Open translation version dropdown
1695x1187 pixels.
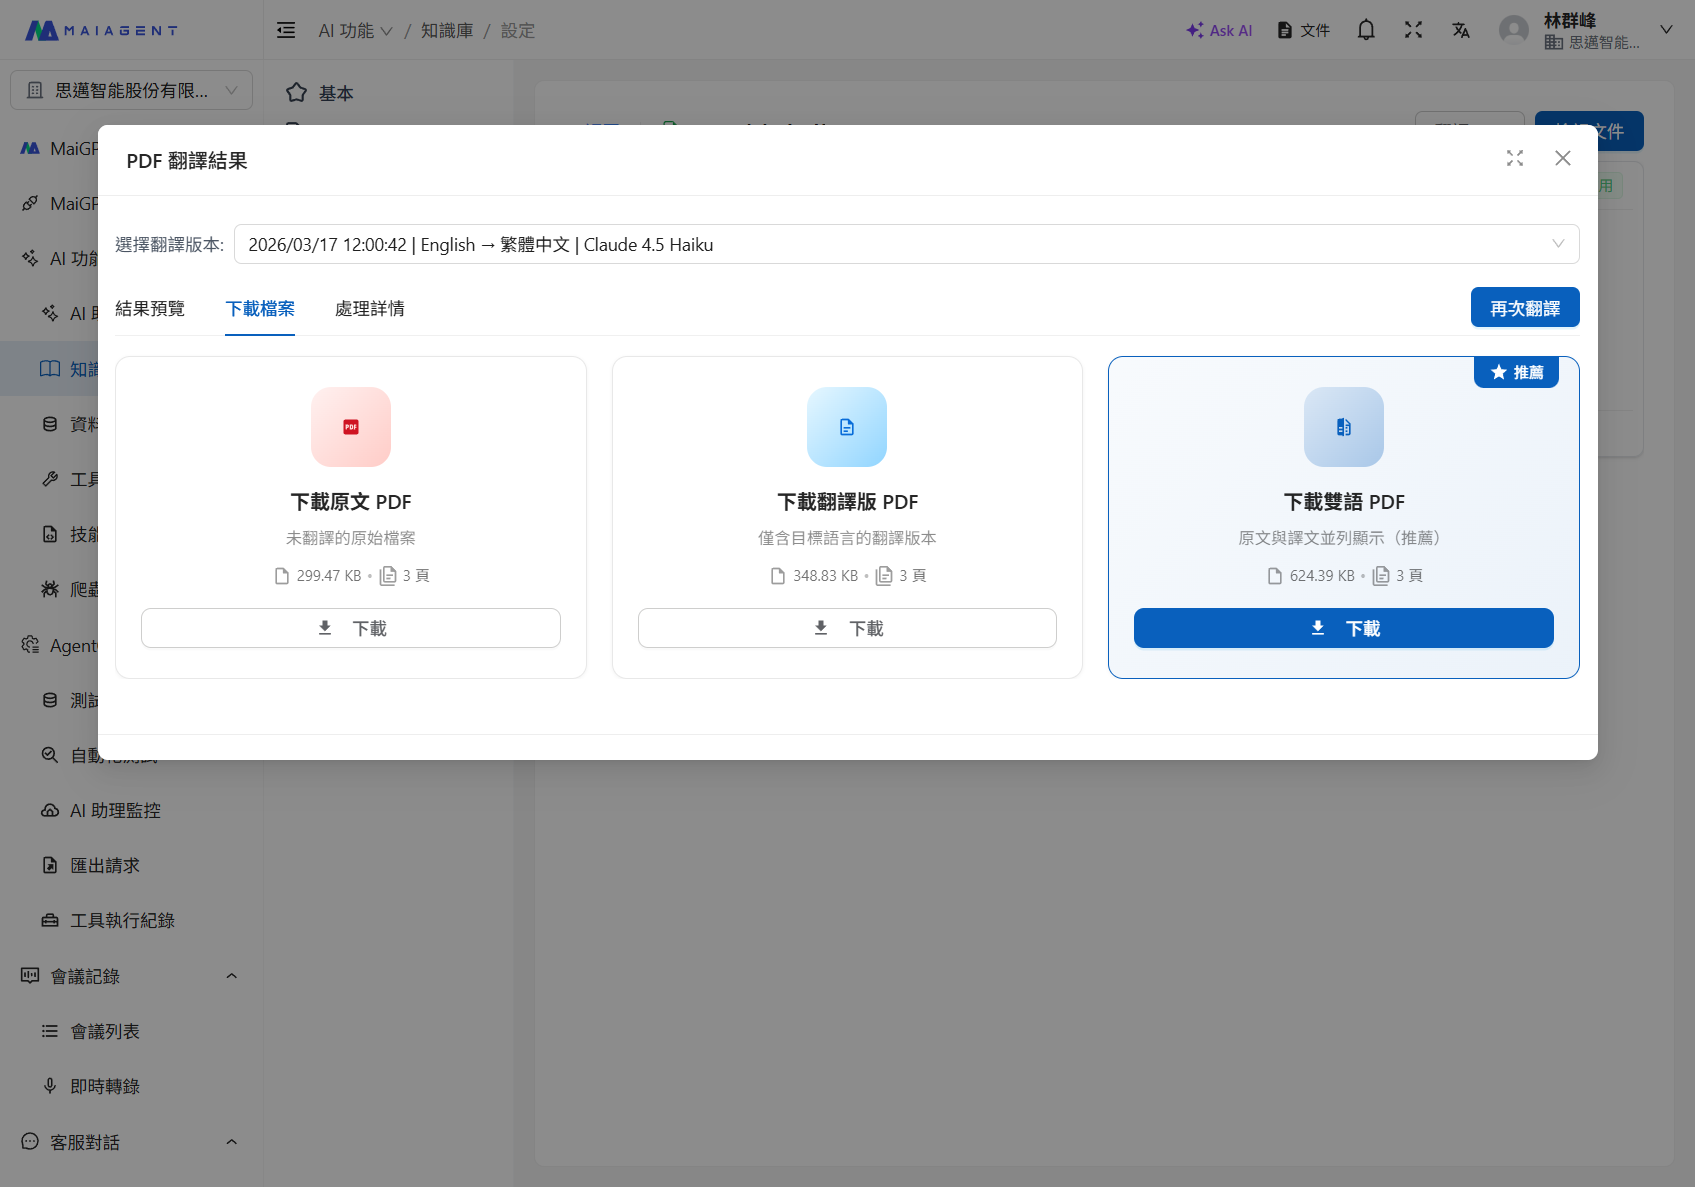tap(906, 244)
